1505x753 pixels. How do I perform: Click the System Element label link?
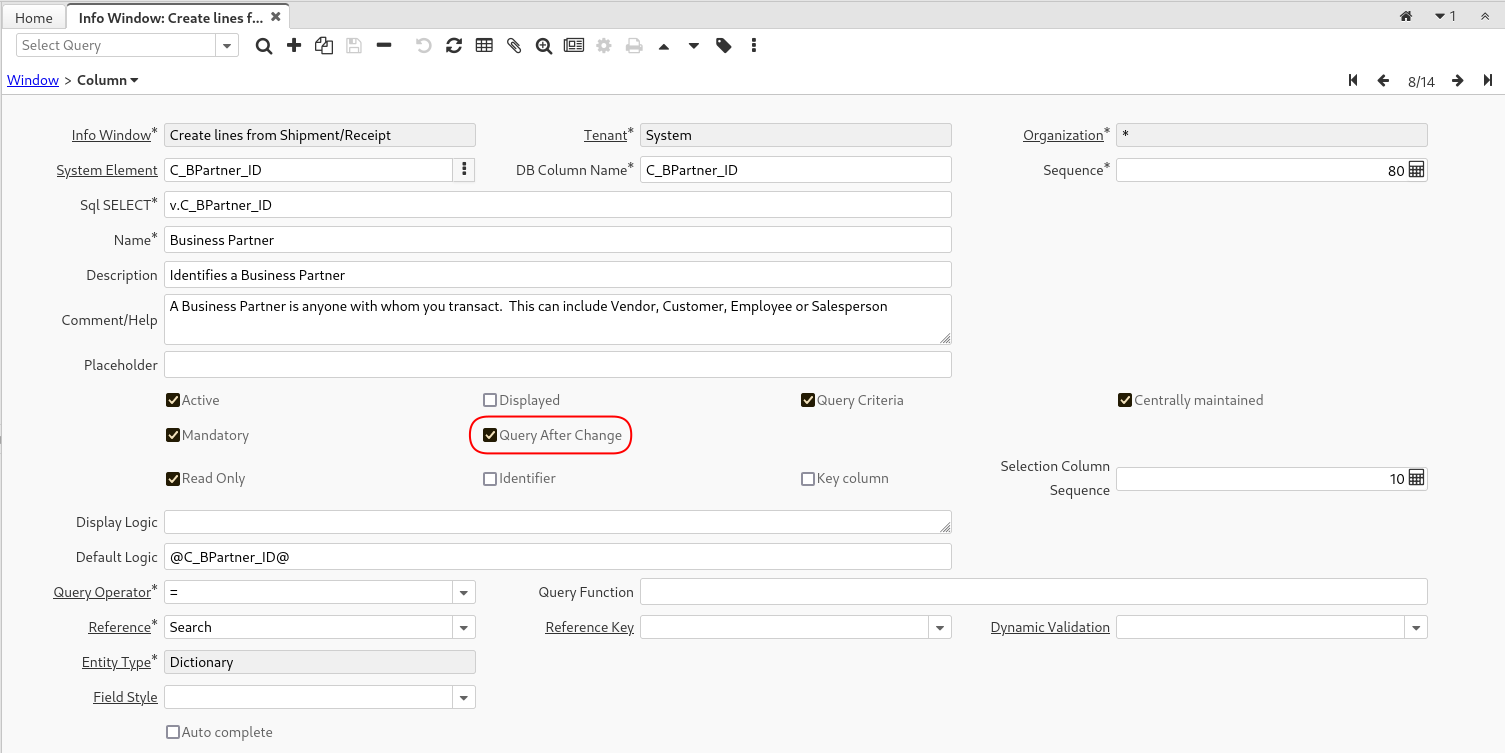coord(107,170)
